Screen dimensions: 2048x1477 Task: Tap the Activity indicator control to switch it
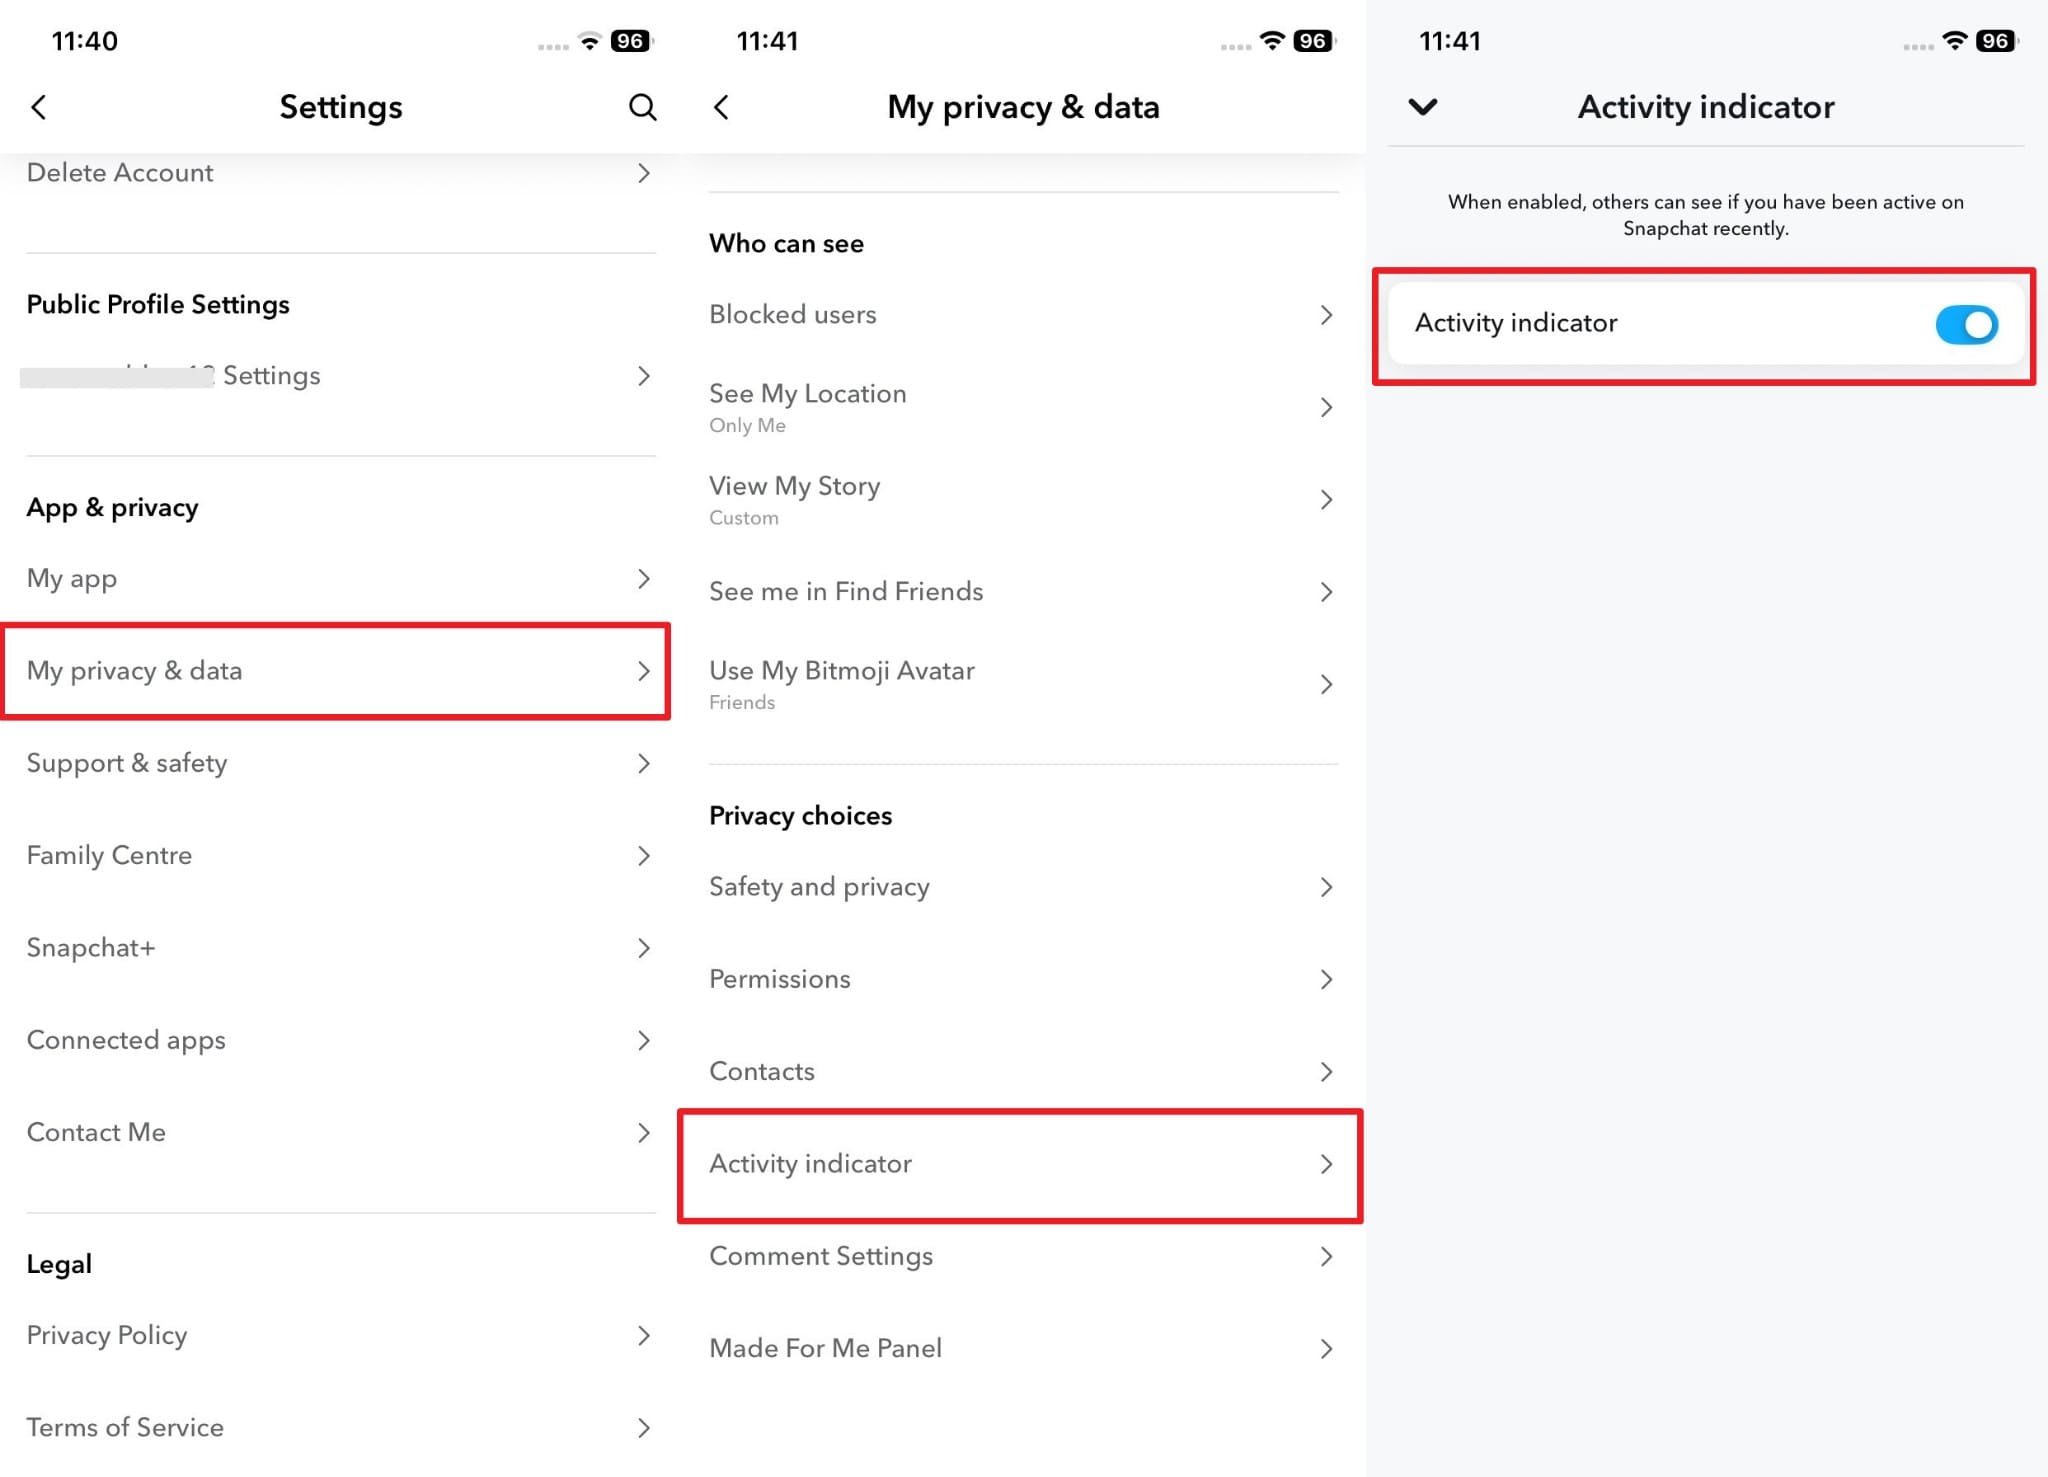tap(1965, 324)
